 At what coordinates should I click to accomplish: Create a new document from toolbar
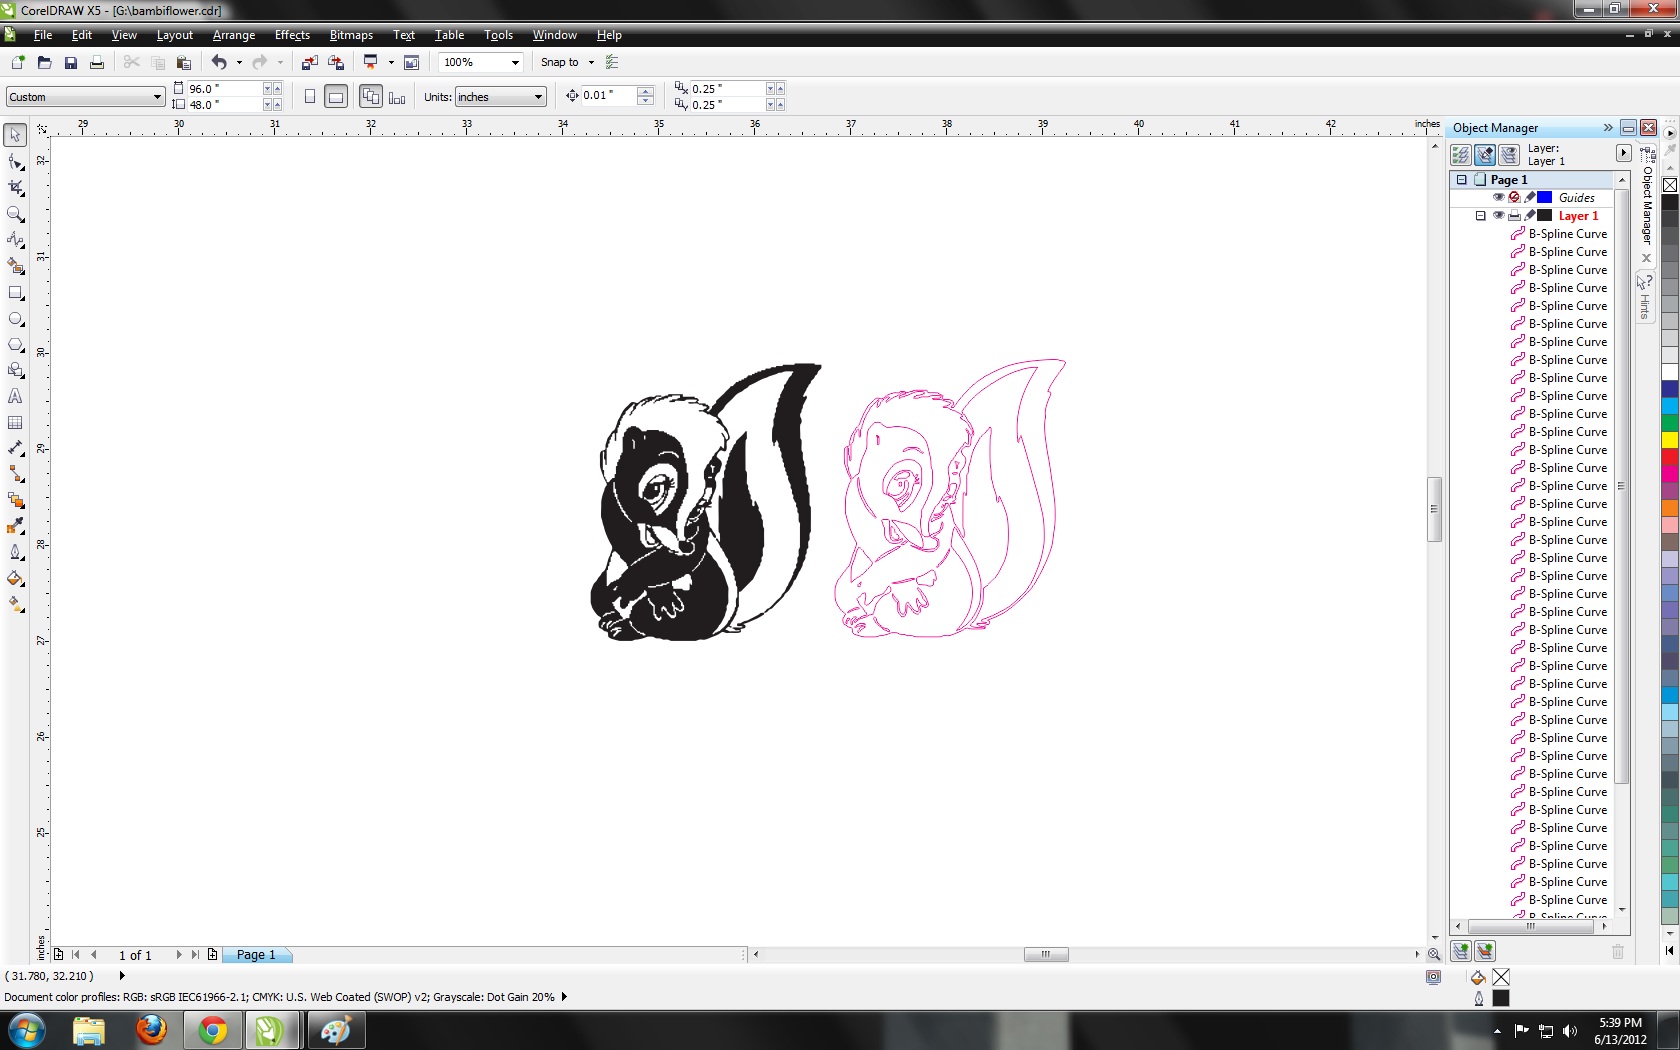[17, 62]
